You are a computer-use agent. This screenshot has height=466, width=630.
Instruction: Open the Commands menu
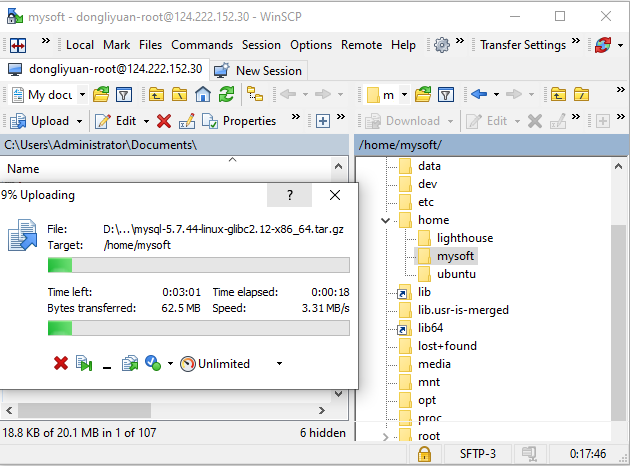(202, 45)
